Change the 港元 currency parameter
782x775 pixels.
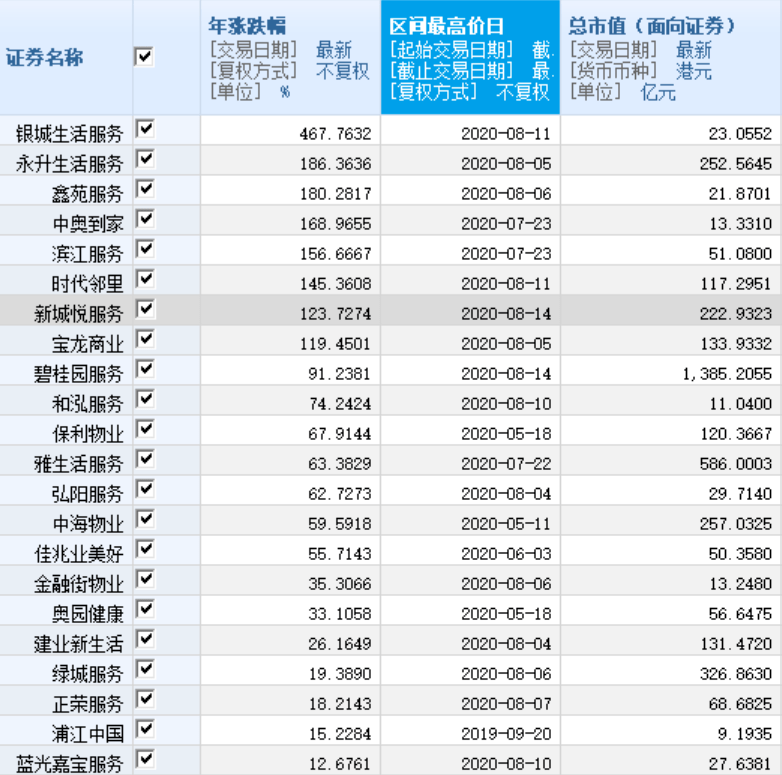(x=694, y=71)
